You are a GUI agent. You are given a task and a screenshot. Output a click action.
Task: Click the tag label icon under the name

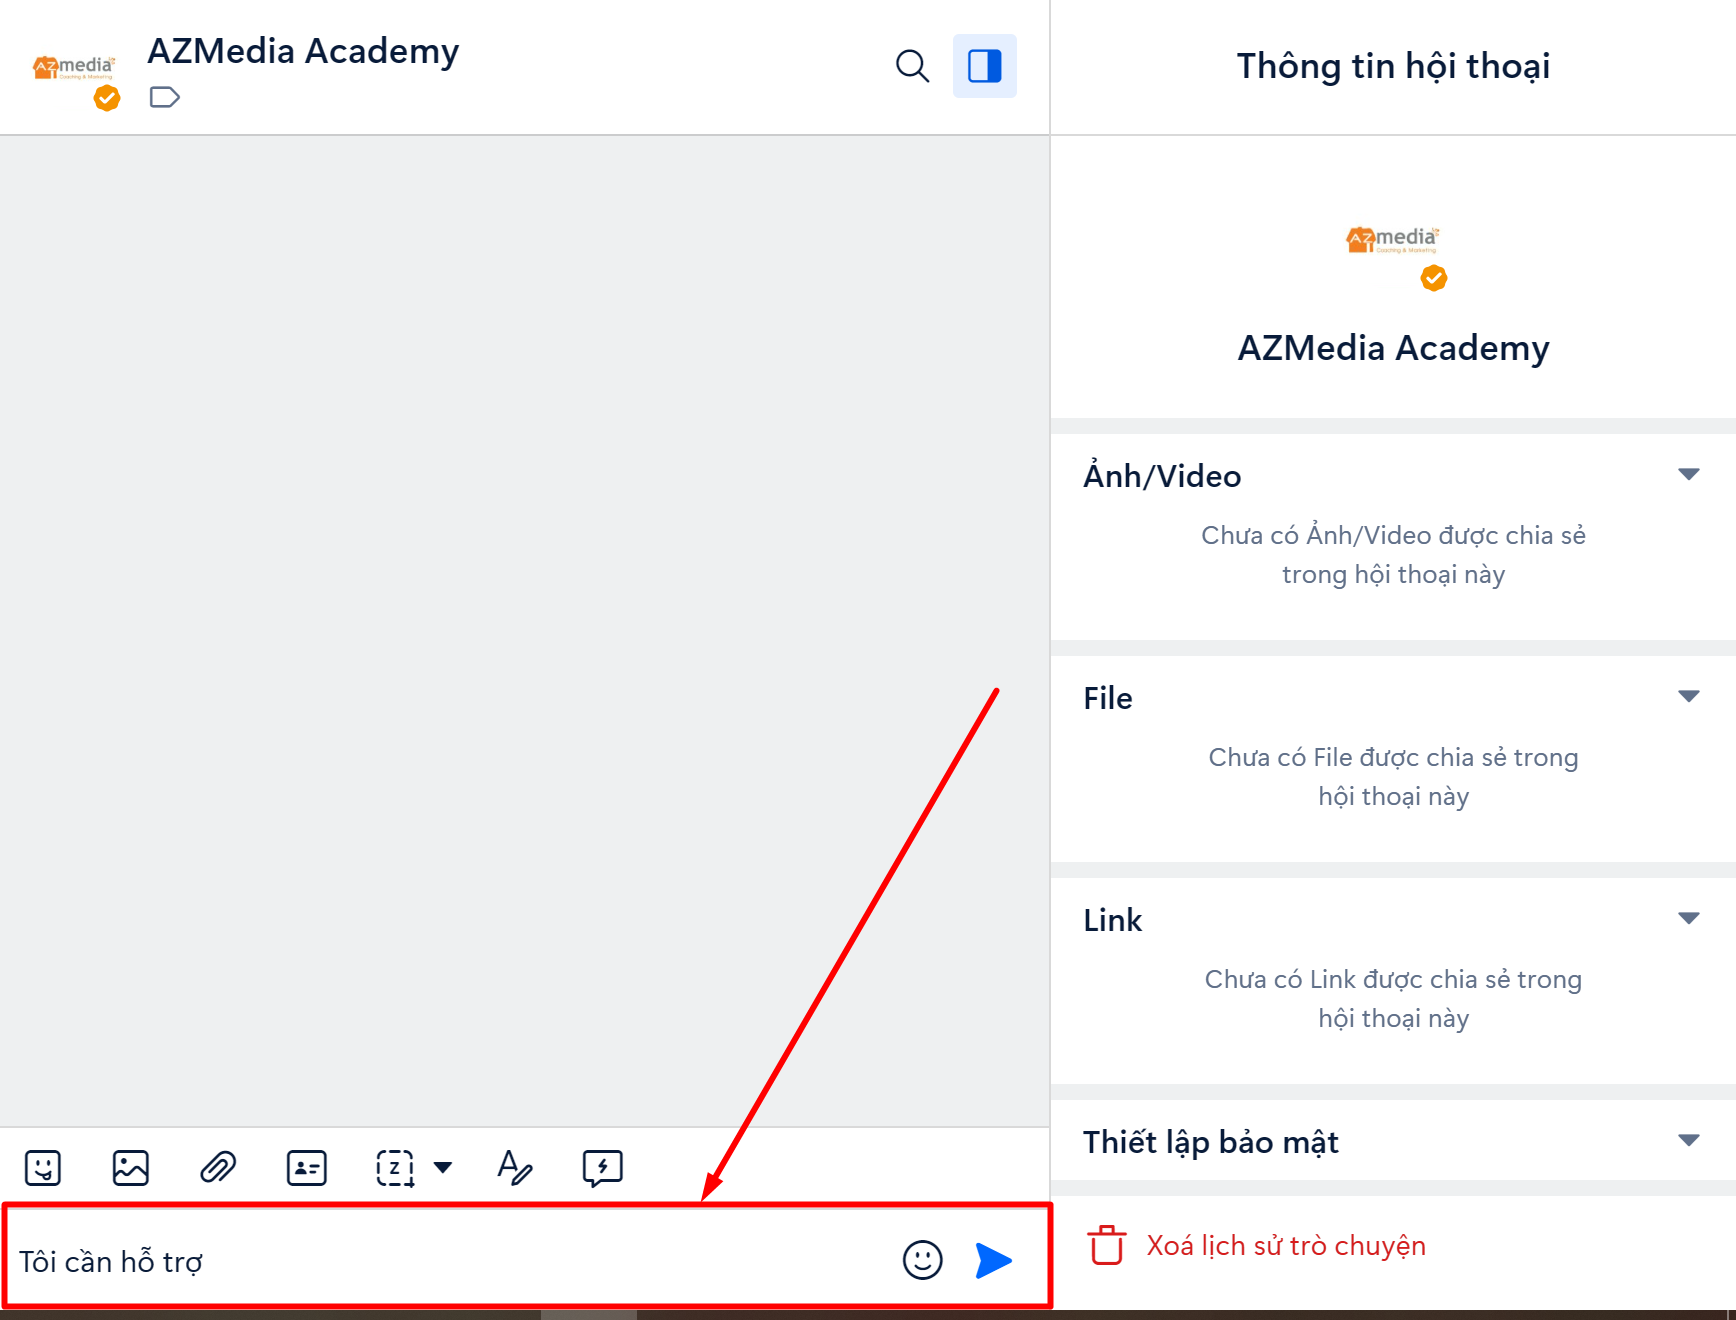tap(164, 97)
